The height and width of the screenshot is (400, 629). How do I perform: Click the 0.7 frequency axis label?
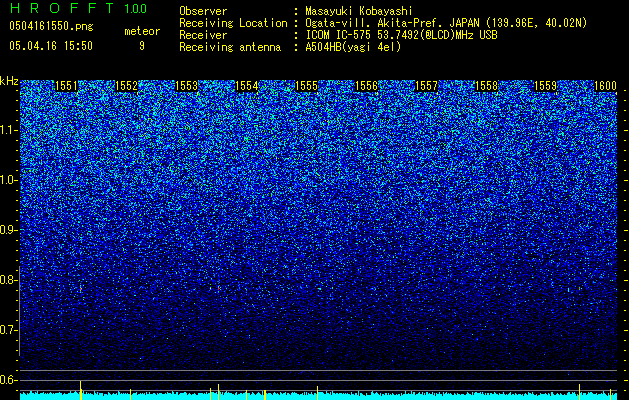click(8, 330)
